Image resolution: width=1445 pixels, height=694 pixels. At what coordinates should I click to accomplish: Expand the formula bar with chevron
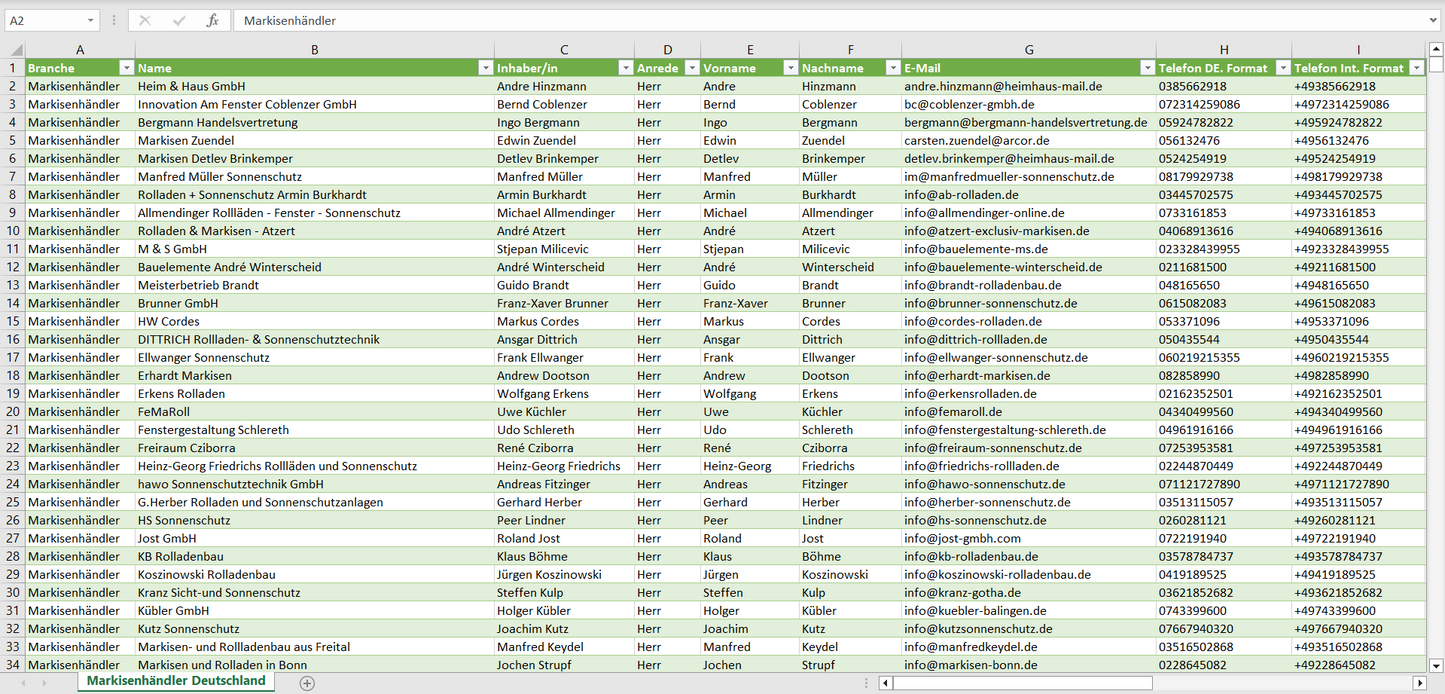(x=1434, y=20)
